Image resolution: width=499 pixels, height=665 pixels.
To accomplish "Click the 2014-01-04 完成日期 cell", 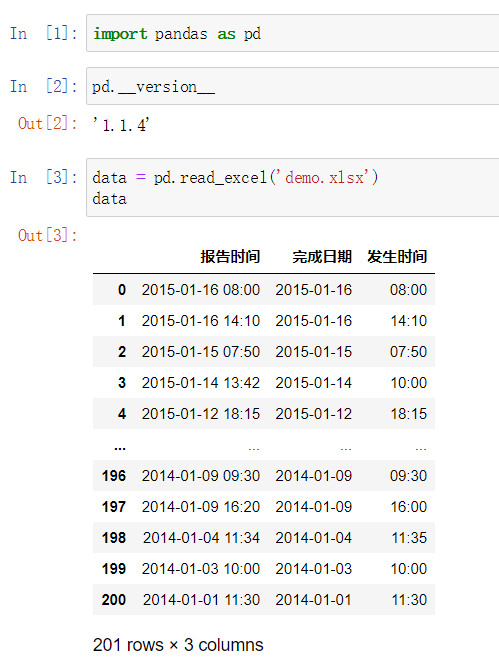I will tap(314, 538).
